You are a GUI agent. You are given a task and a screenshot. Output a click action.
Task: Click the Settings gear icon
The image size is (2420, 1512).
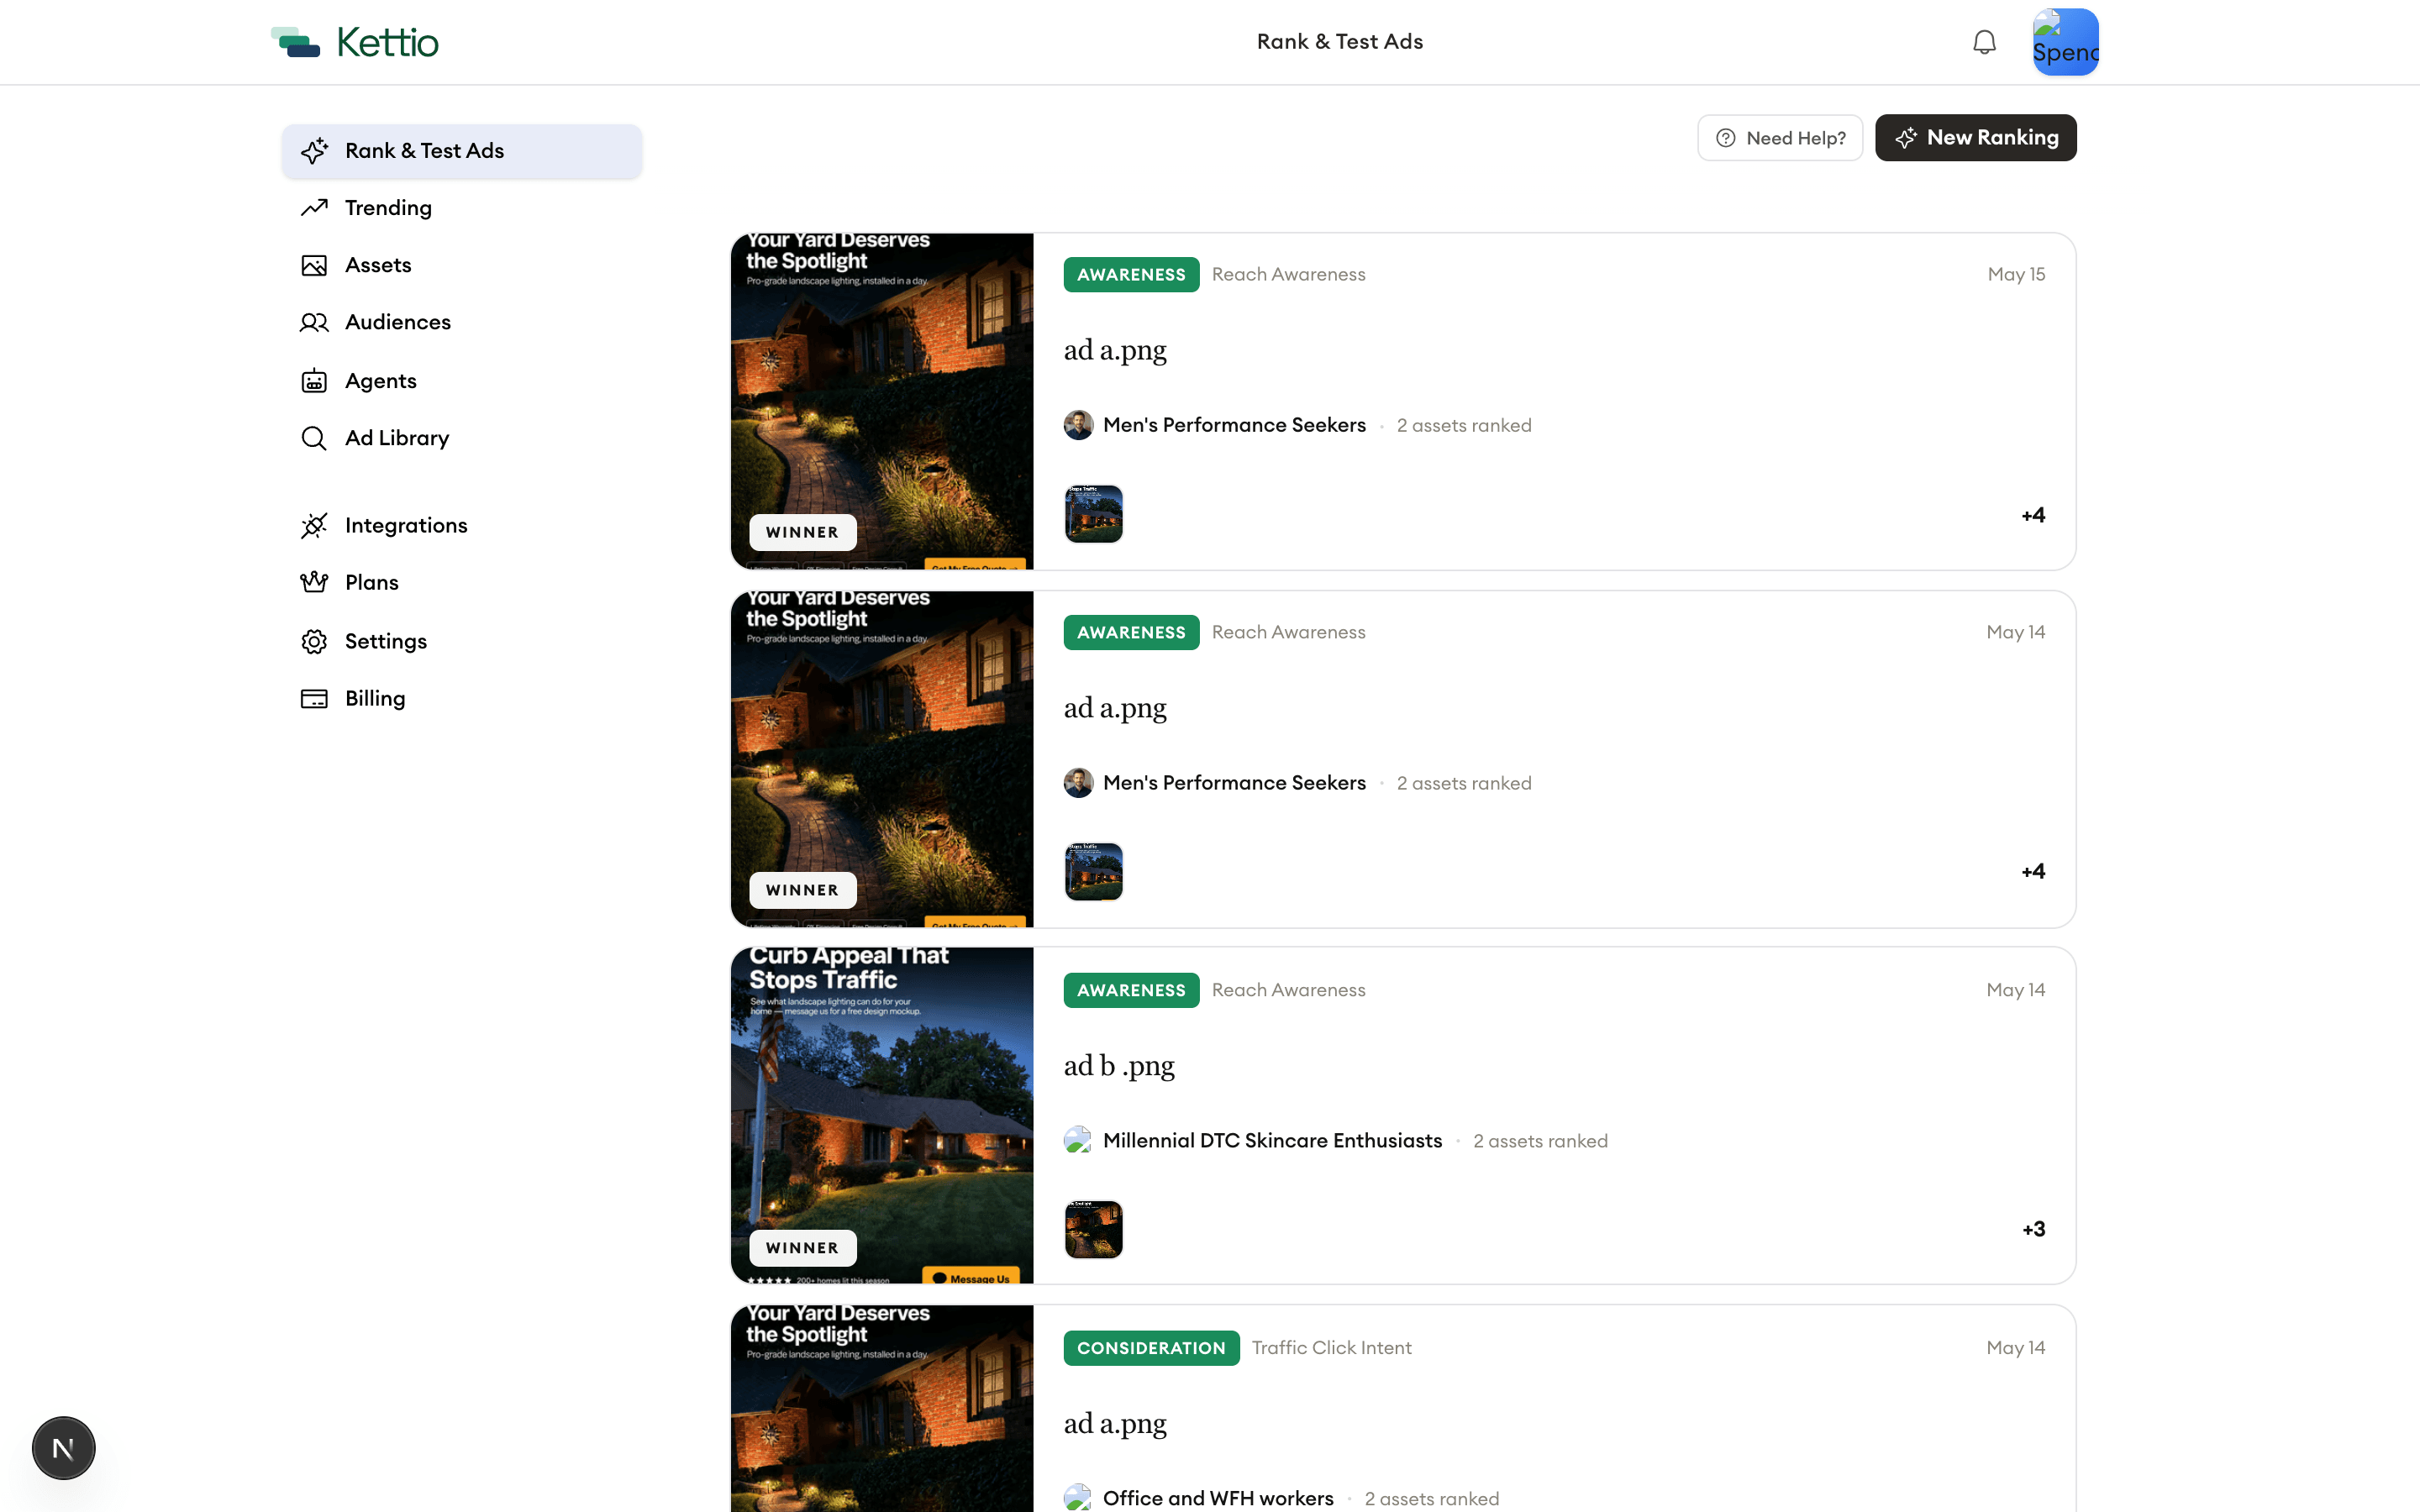point(314,641)
